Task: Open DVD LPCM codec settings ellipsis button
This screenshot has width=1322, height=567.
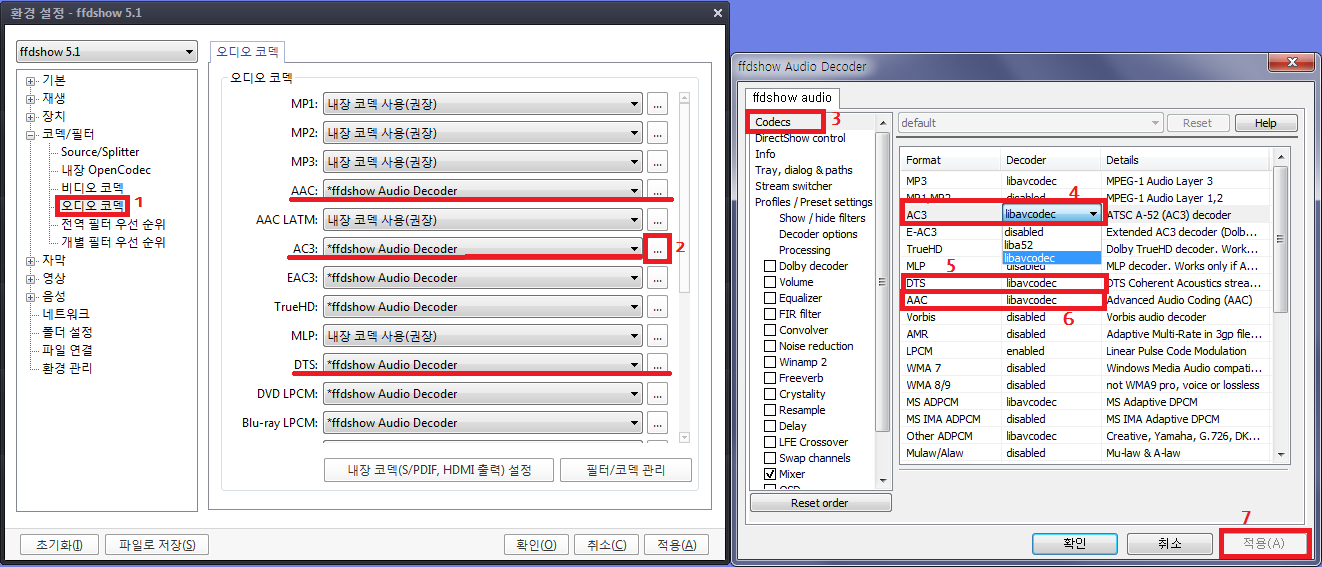Action: coord(656,393)
